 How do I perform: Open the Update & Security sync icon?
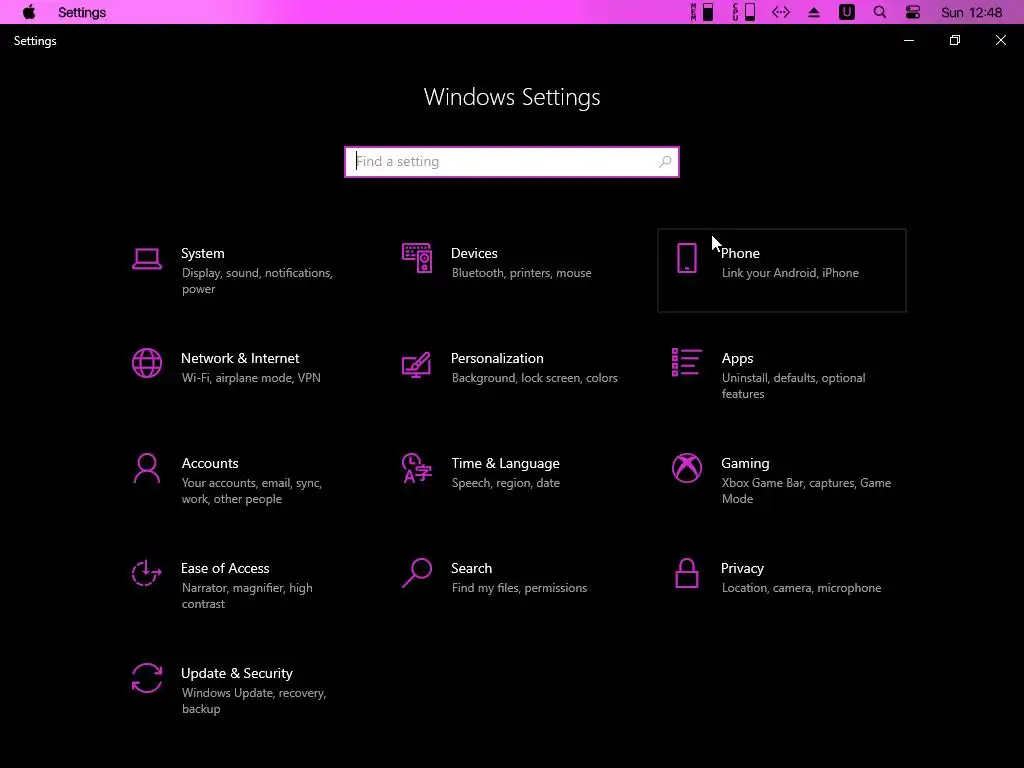coord(147,678)
